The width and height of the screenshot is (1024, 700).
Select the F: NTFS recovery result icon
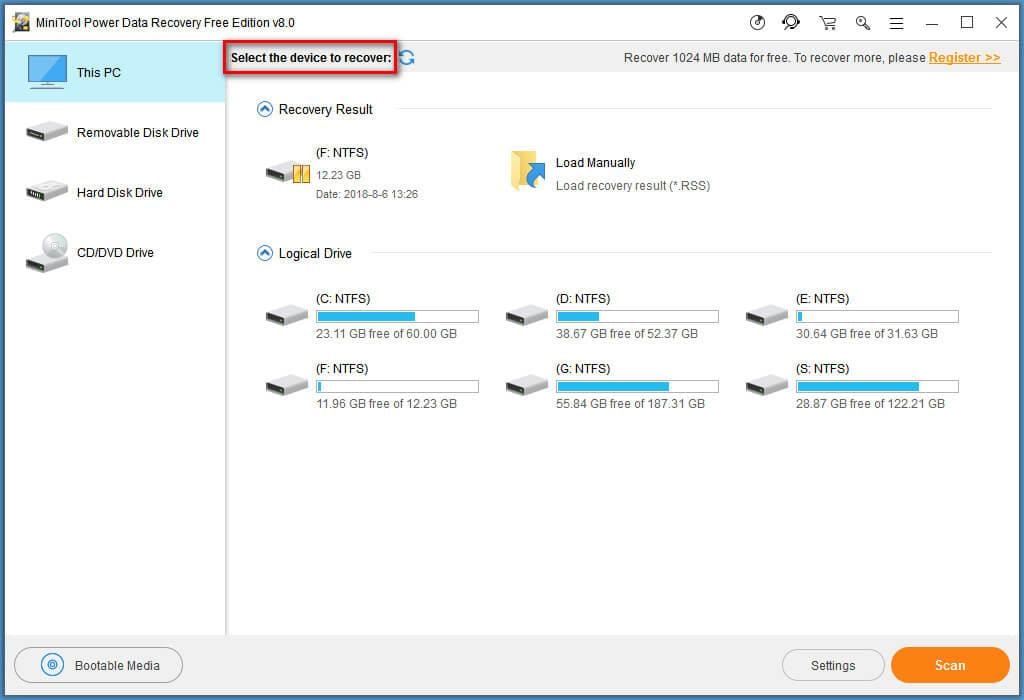[x=287, y=172]
